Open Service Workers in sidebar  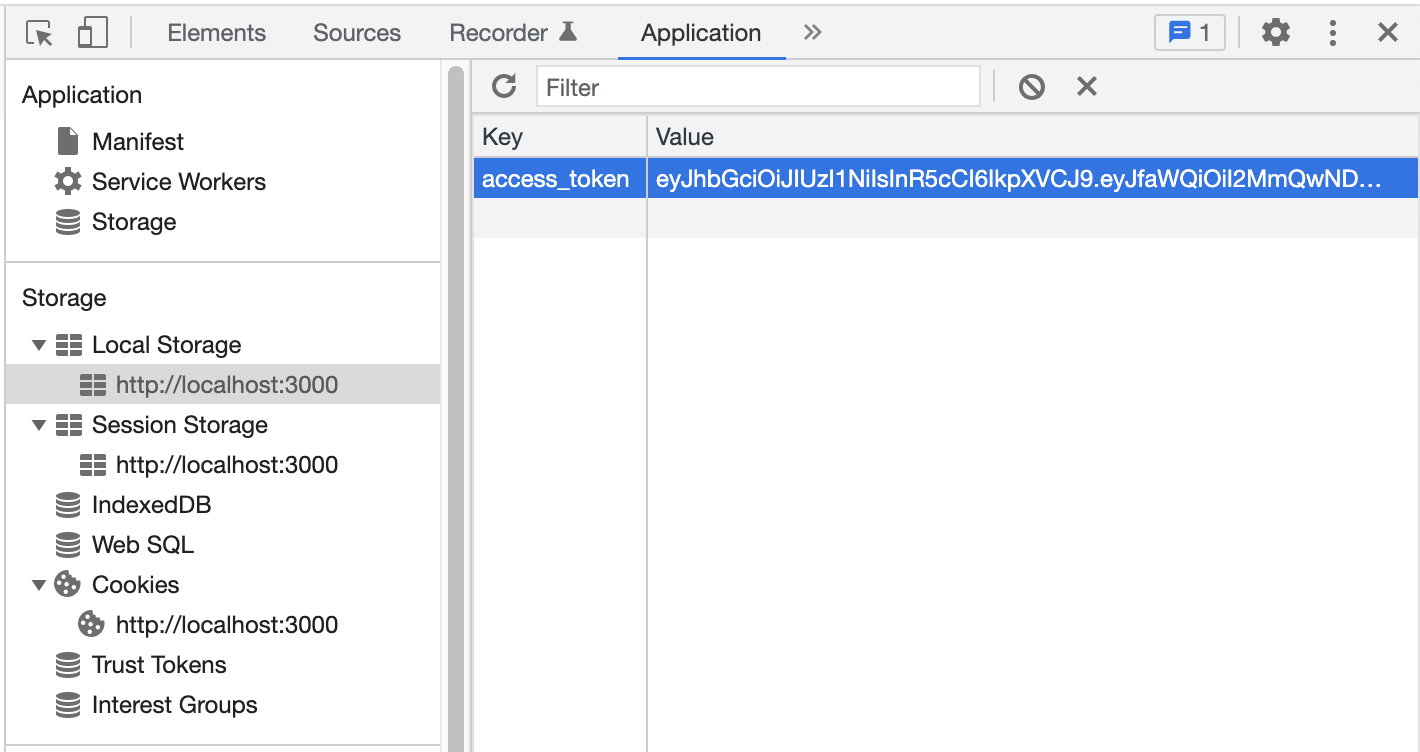(178, 182)
